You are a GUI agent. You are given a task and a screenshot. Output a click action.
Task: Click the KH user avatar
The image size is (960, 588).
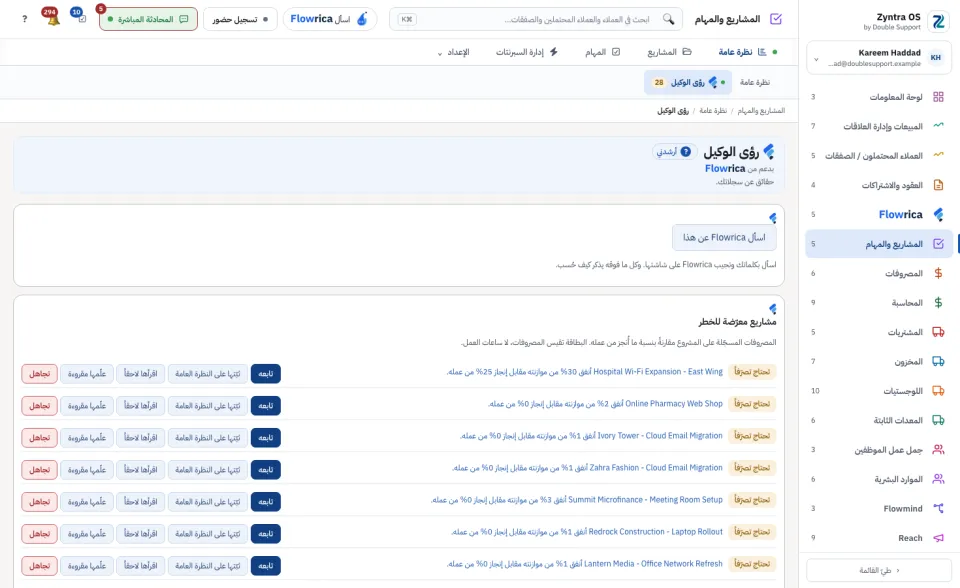point(936,58)
